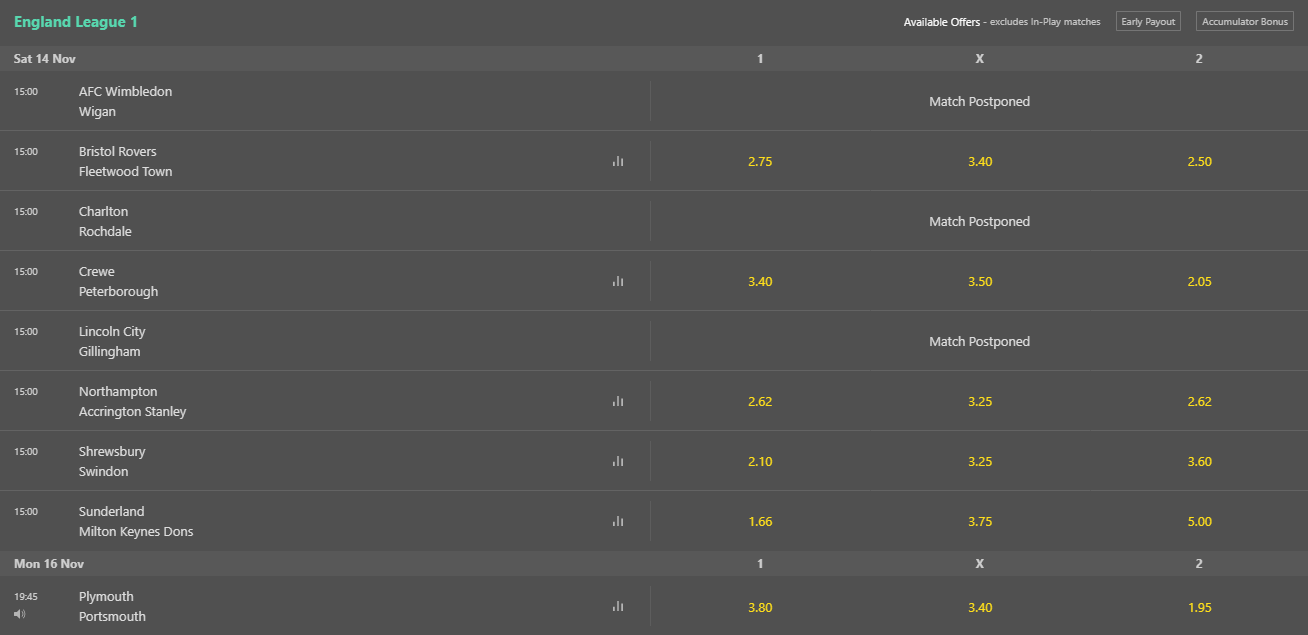
Task: Pick Peterborough away win at 2.05
Action: point(1199,281)
